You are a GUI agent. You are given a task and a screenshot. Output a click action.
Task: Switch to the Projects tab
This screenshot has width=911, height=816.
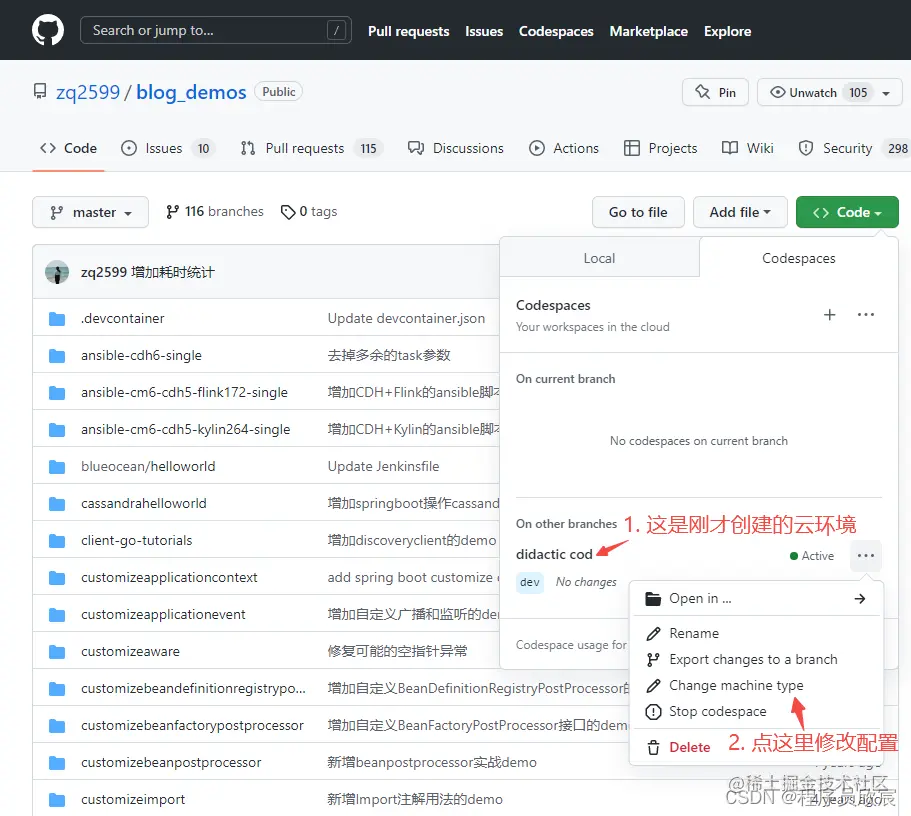(660, 148)
